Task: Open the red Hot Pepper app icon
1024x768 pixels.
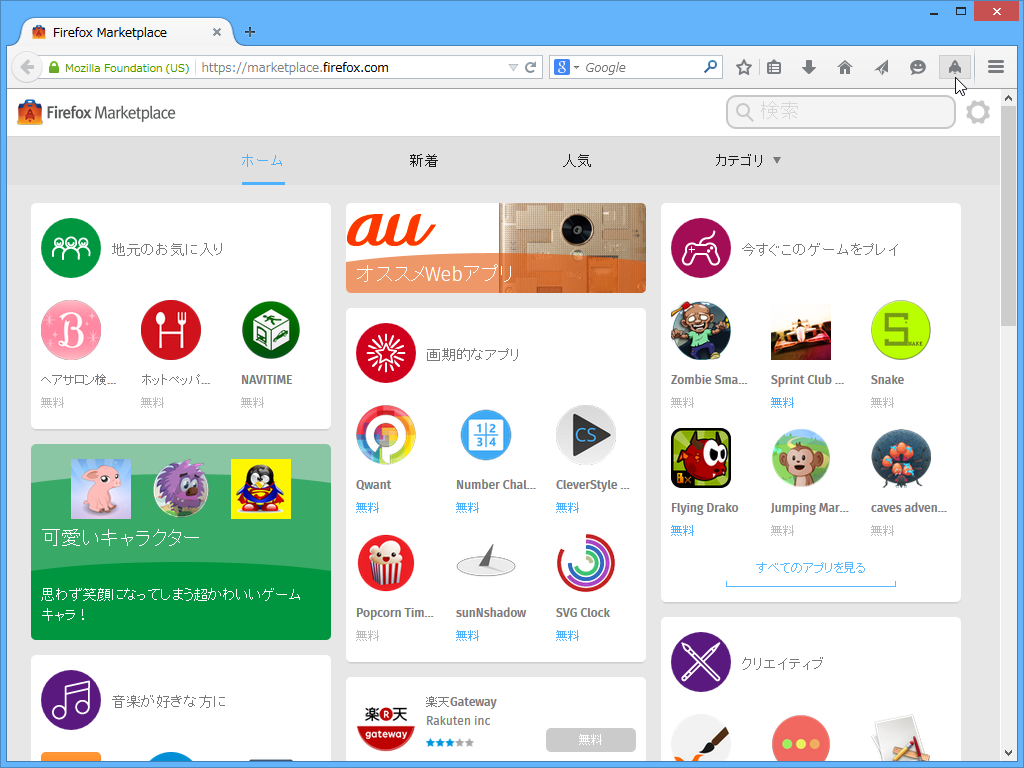Action: [170, 330]
